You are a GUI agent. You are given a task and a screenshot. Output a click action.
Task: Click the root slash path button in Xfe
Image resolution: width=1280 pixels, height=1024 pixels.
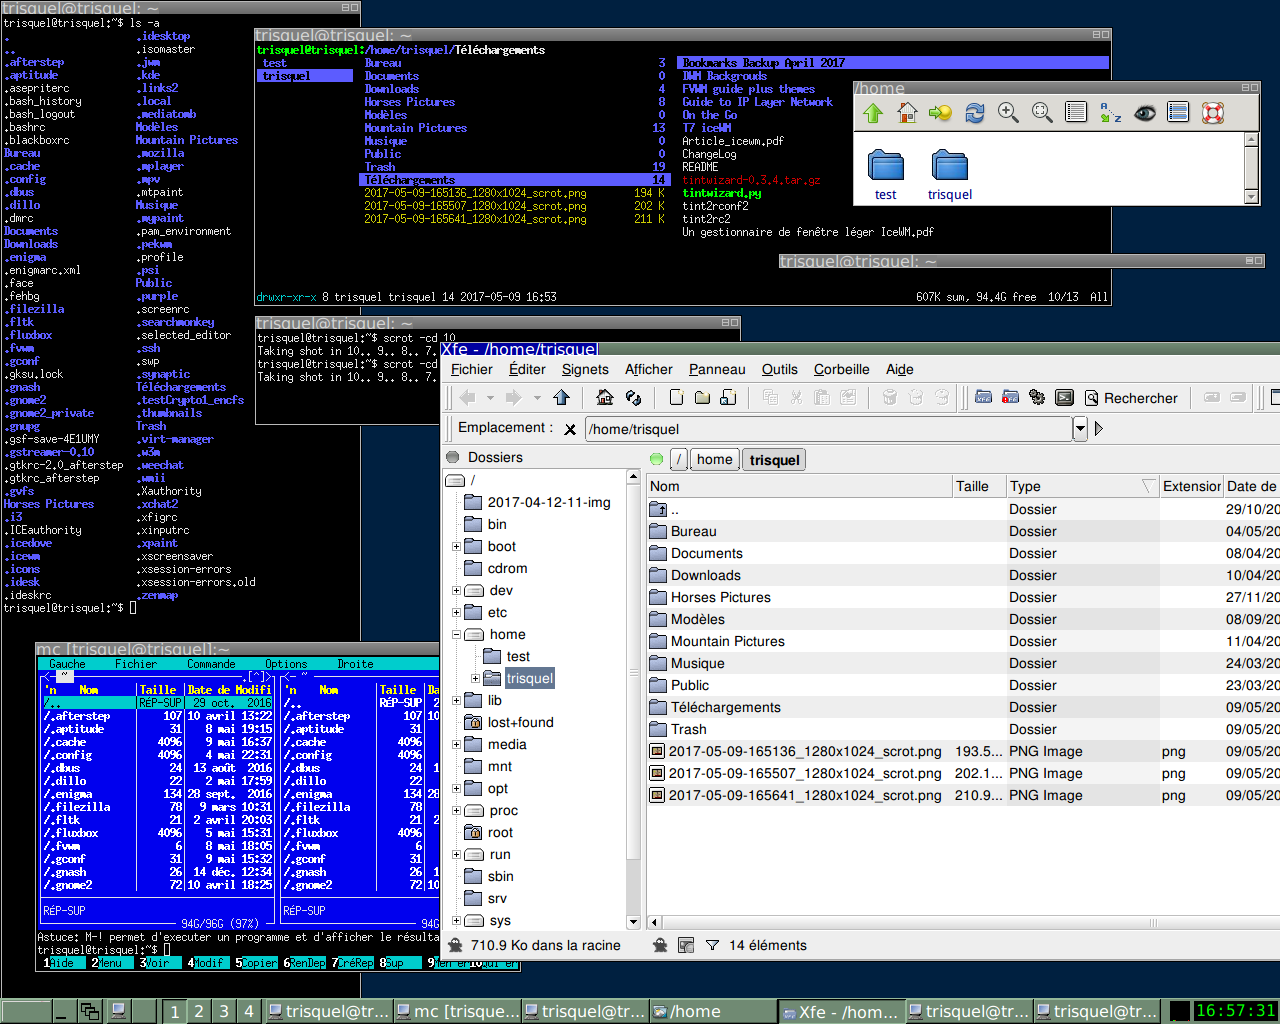click(679, 460)
